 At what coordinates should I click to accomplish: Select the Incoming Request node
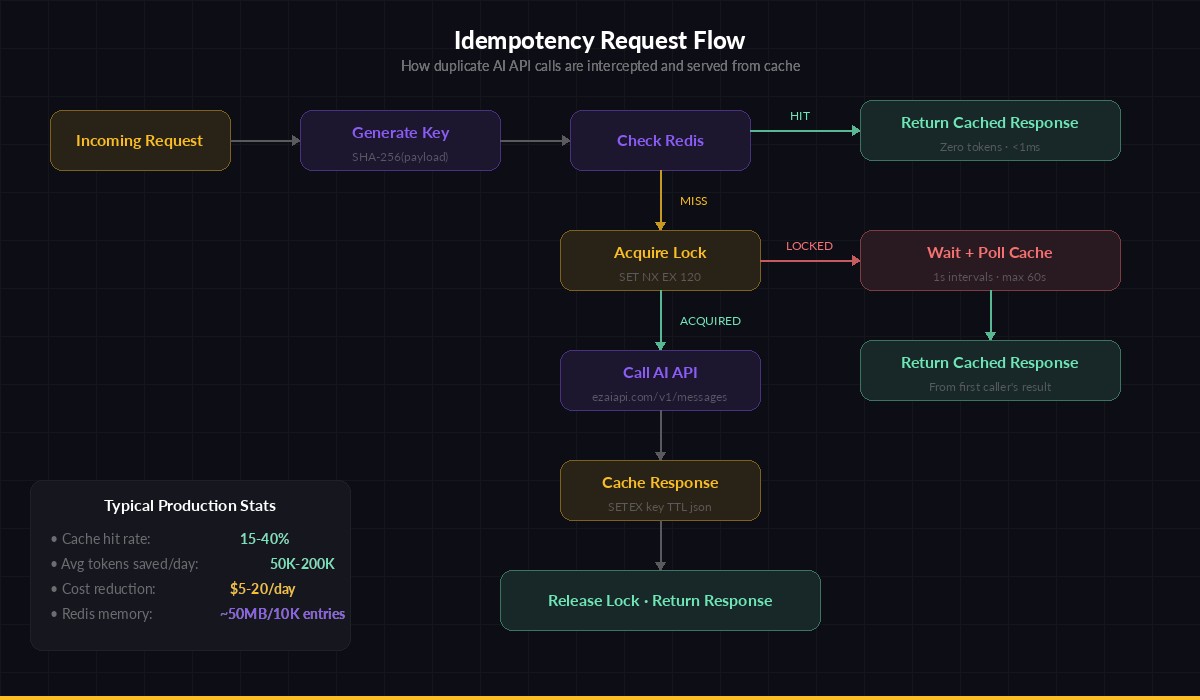point(140,140)
